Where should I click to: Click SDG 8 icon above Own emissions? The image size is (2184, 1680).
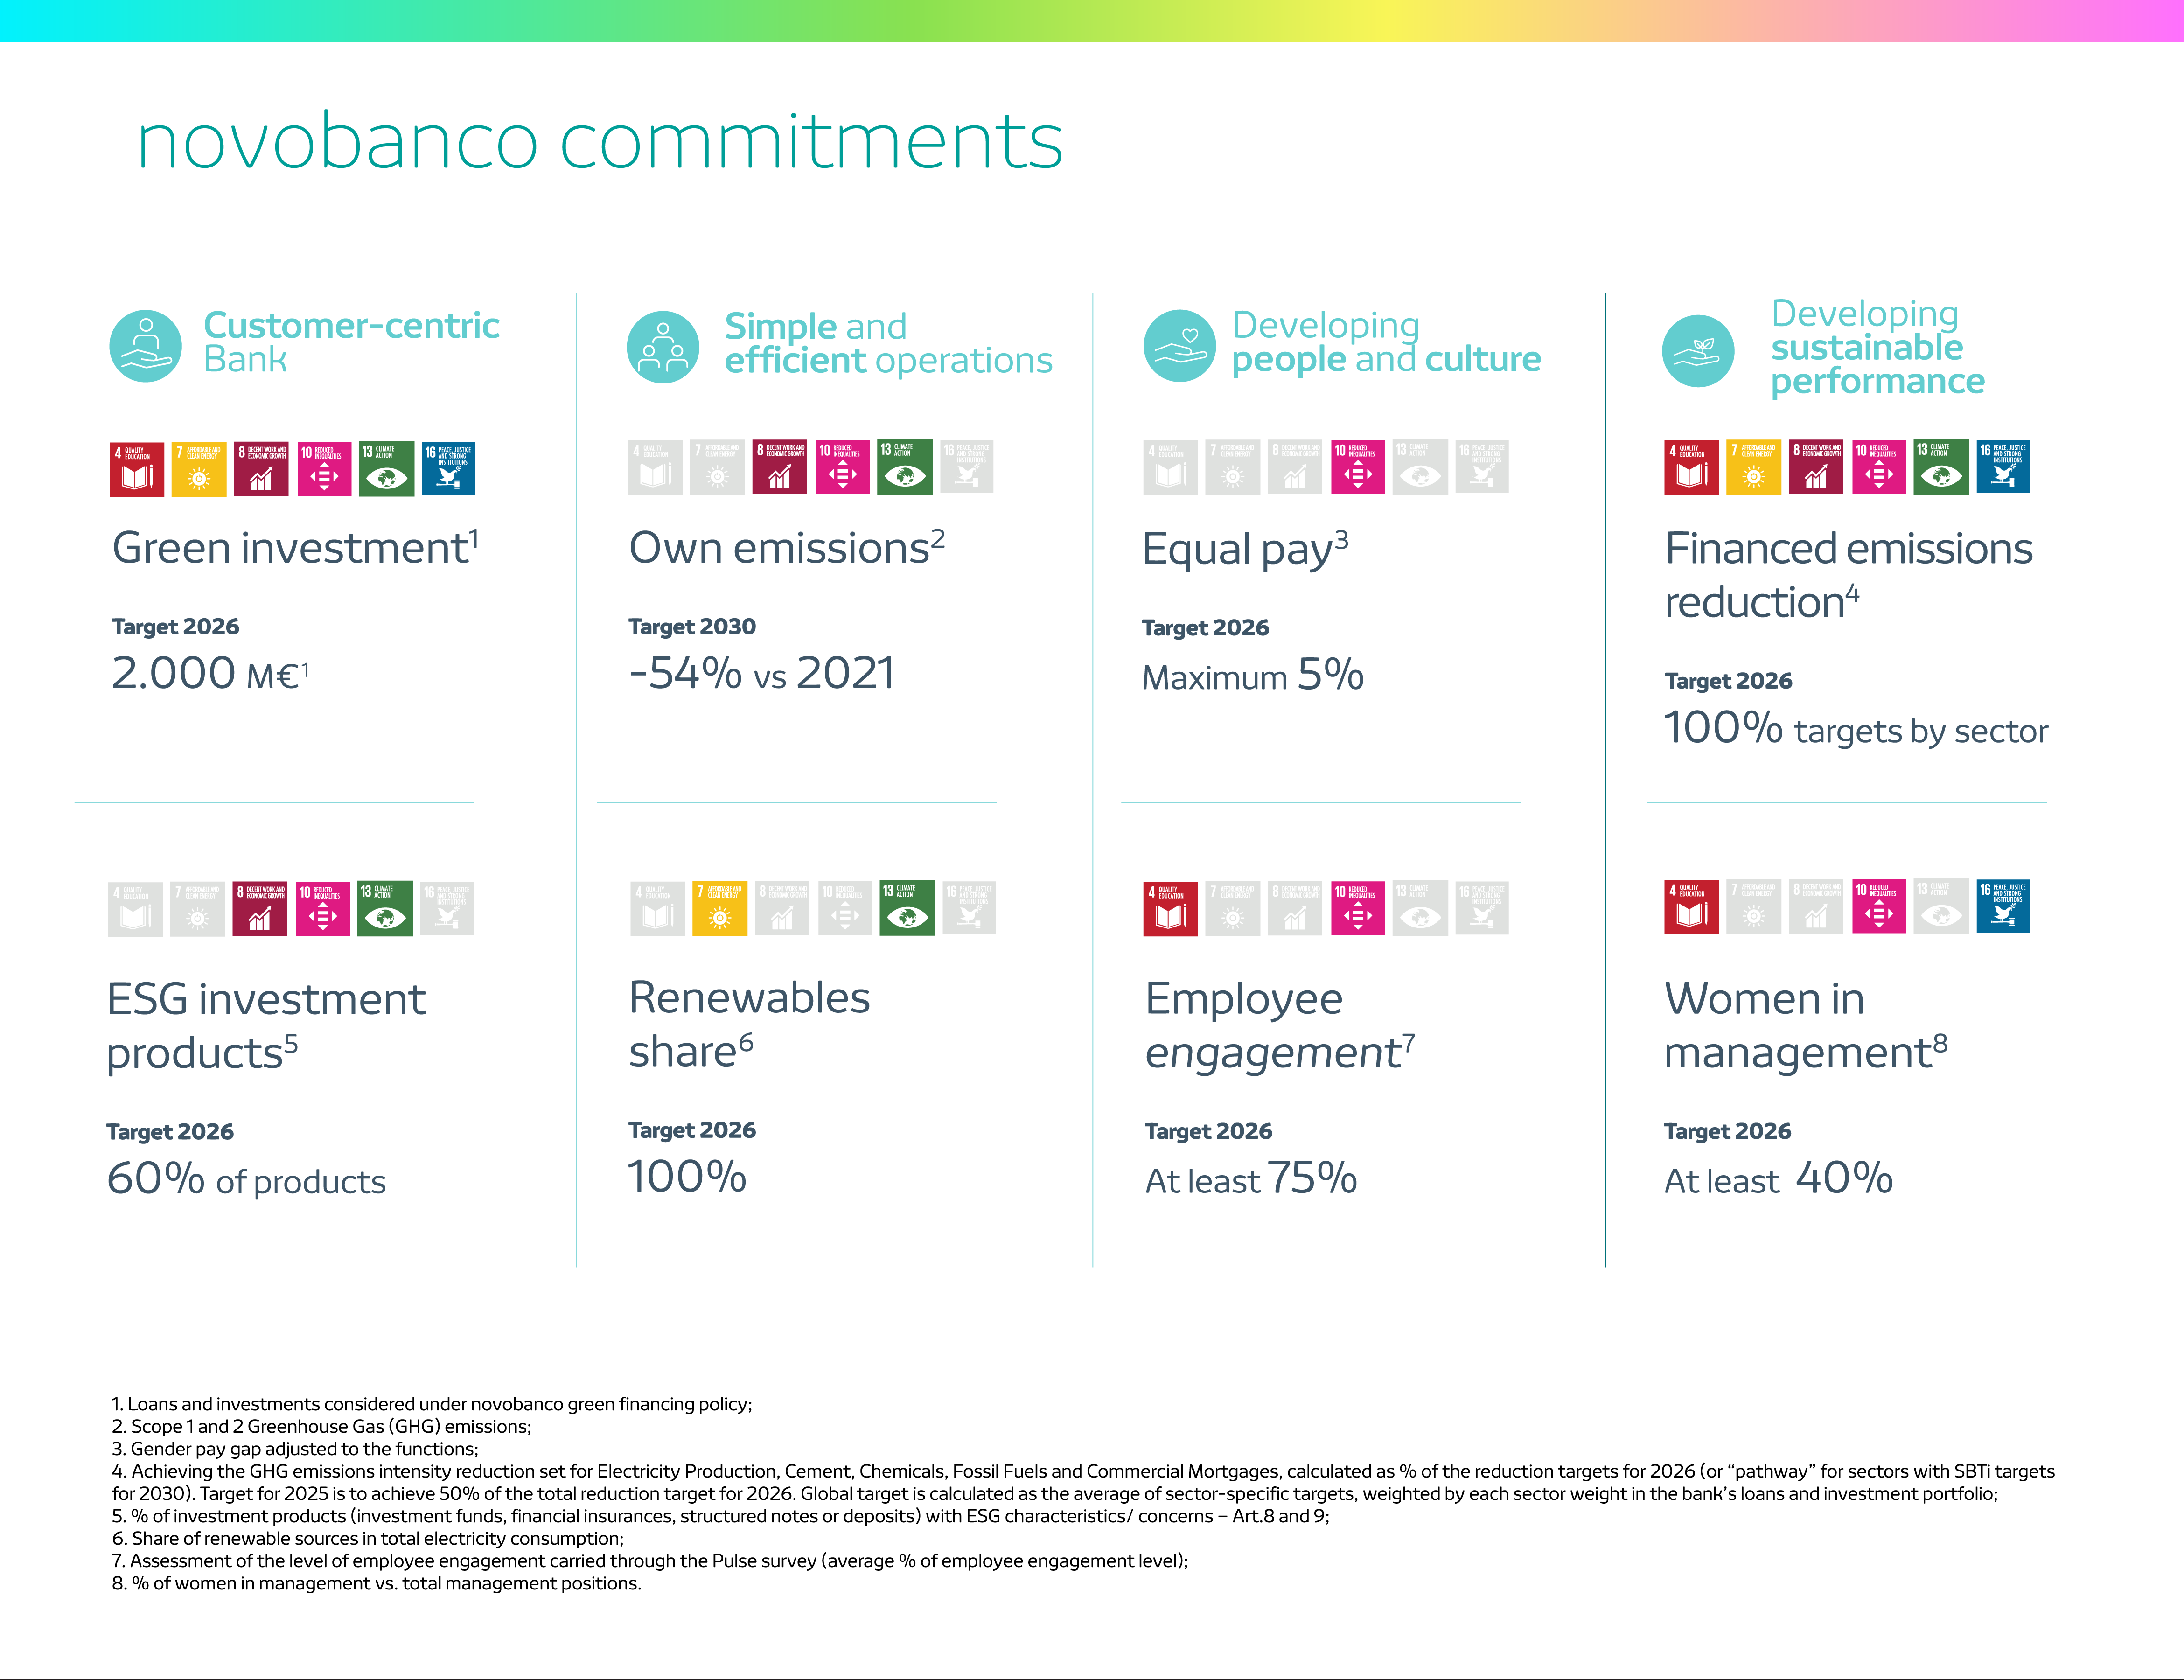tap(780, 467)
